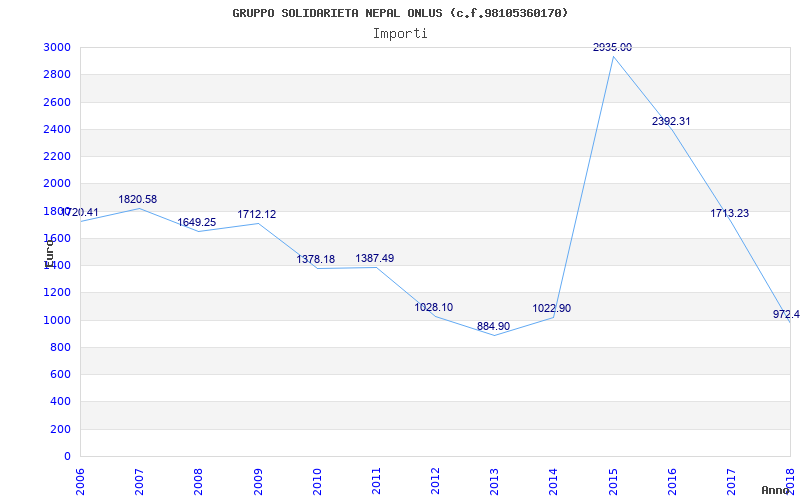Image resolution: width=800 pixels, height=500 pixels.
Task: Click the 2017 x-axis year label
Action: coord(731,482)
